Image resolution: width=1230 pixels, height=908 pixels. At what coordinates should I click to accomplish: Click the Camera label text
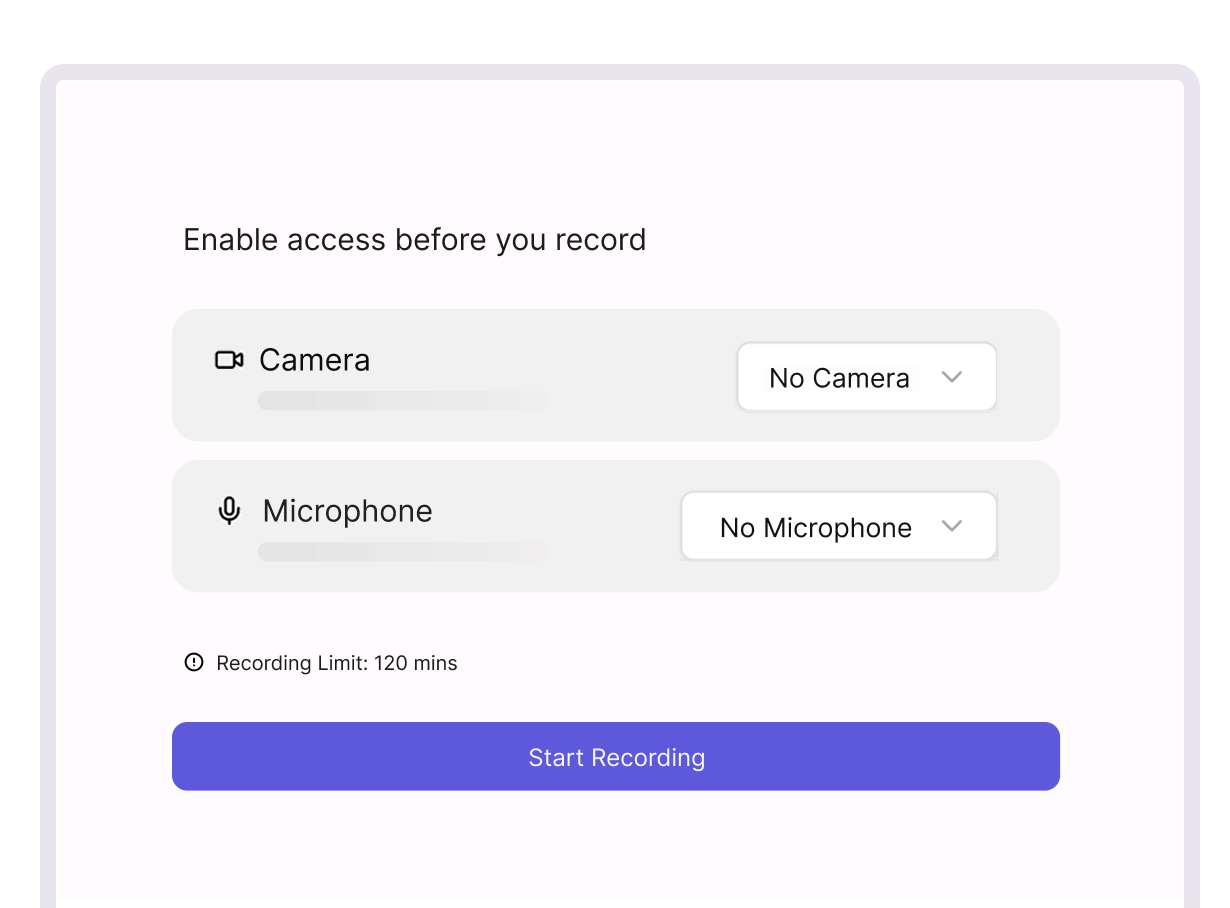[x=314, y=360]
